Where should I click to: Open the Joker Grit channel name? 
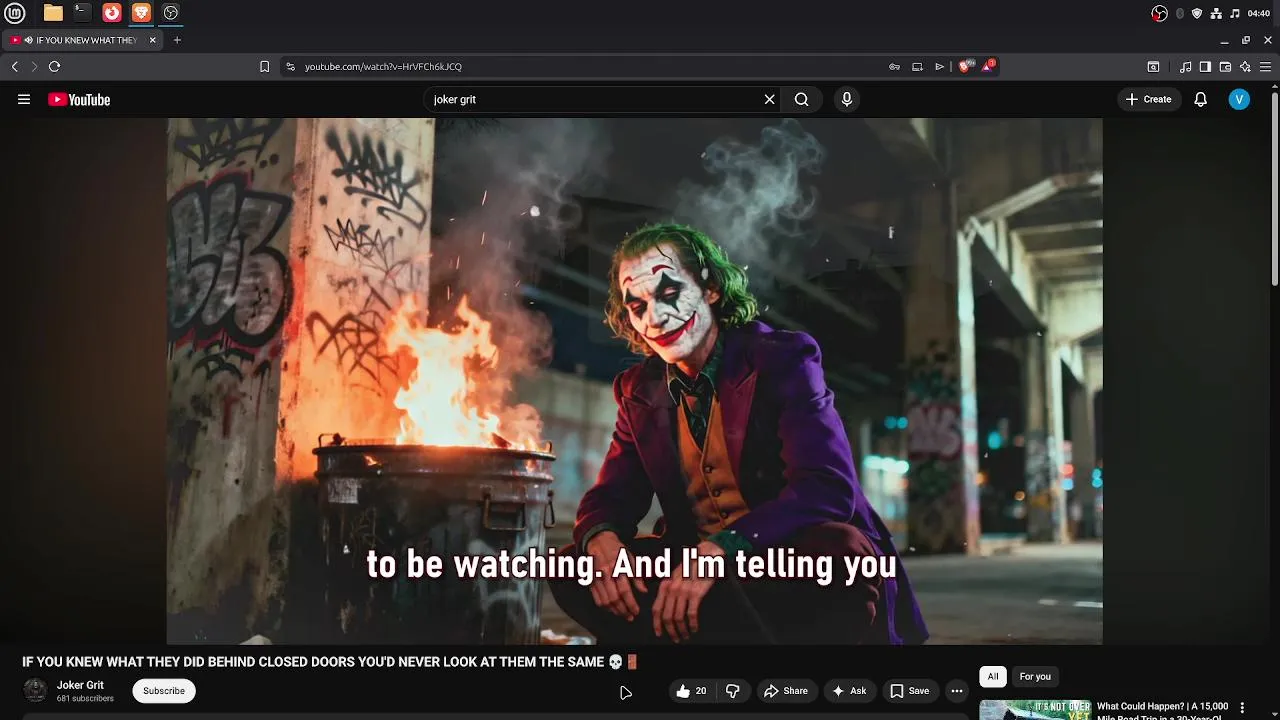[80, 685]
